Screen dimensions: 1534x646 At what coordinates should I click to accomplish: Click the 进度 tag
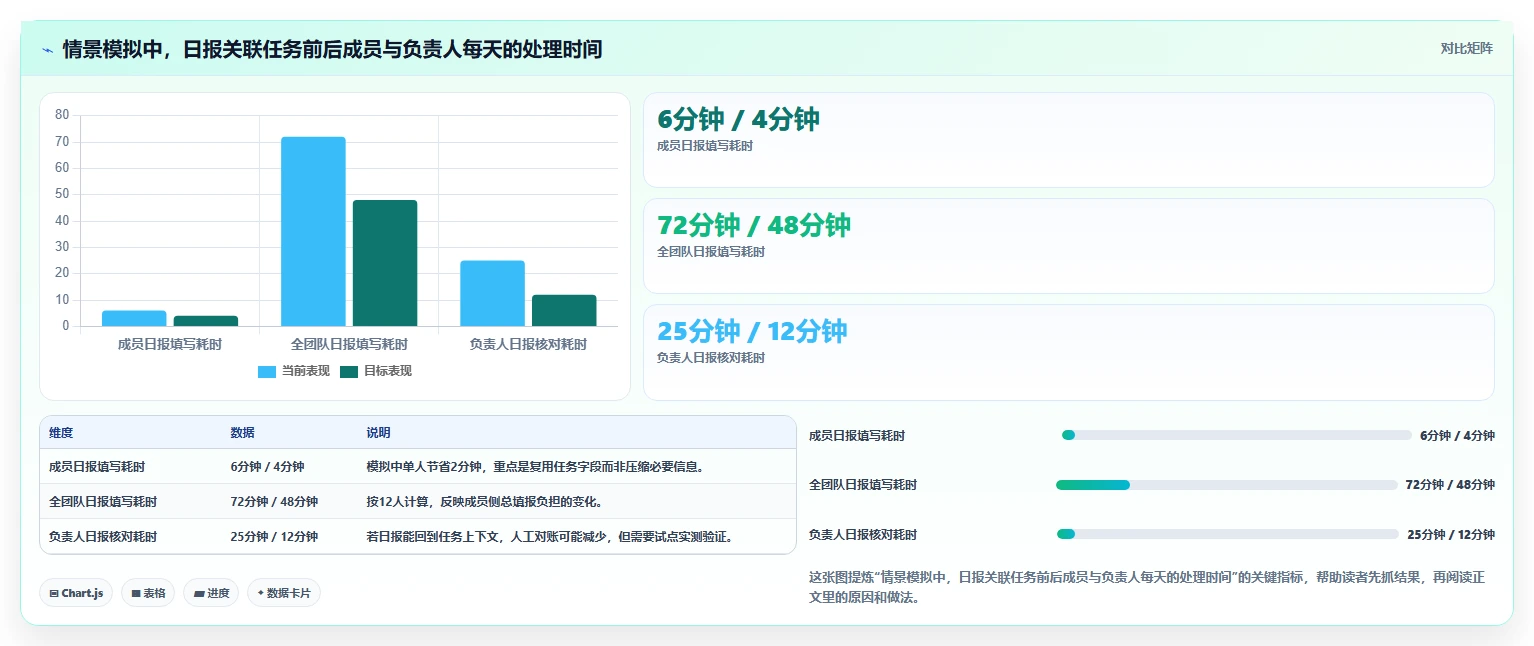[x=211, y=593]
